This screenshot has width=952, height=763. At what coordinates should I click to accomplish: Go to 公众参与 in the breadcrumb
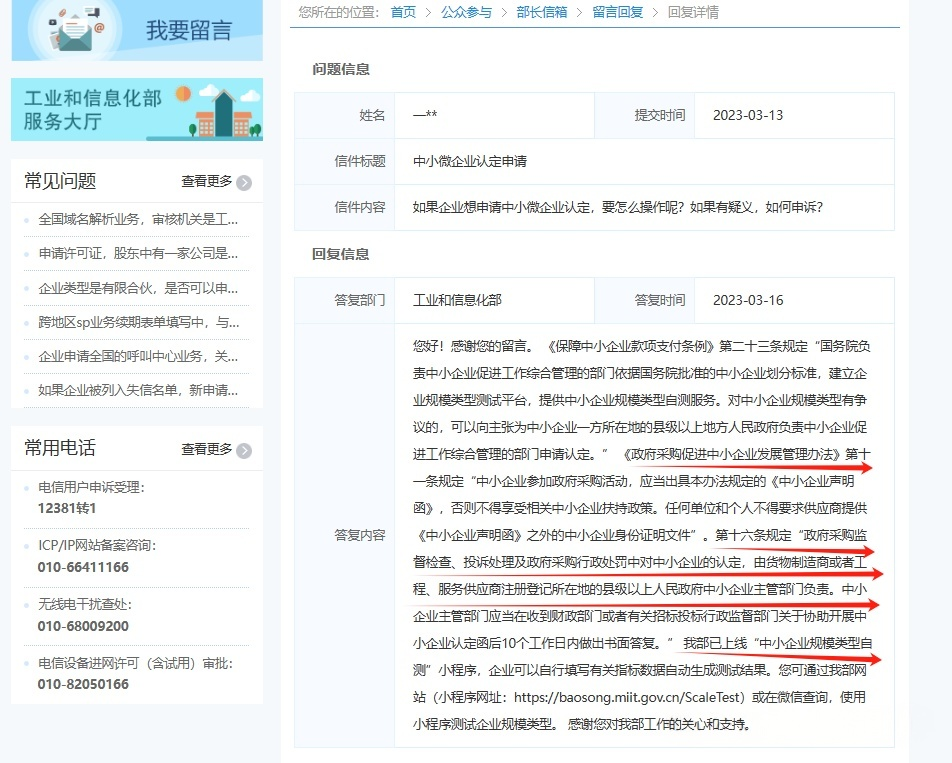click(x=466, y=12)
